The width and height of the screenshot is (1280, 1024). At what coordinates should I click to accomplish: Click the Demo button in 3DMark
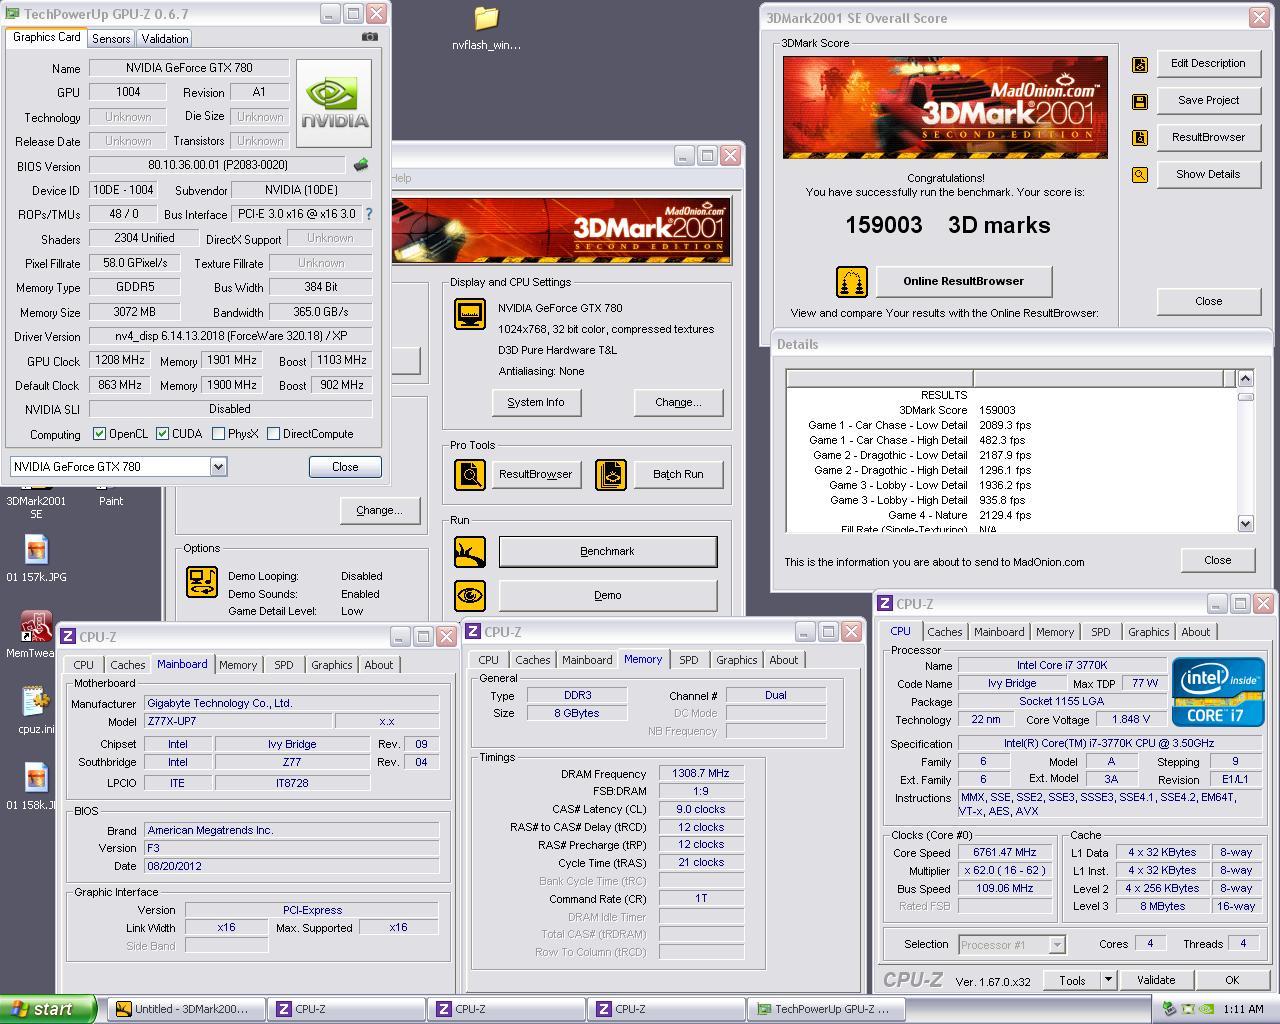[x=608, y=596]
